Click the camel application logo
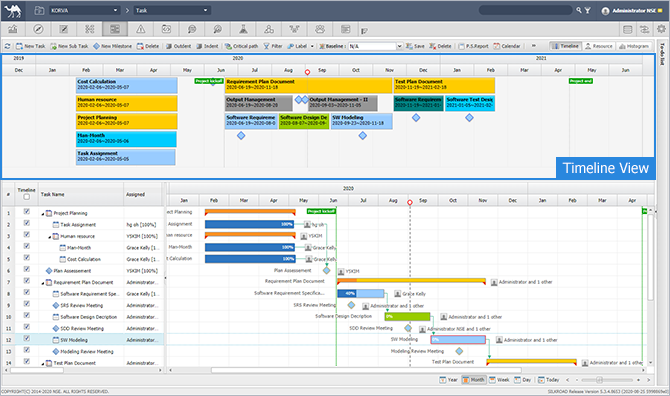The height and width of the screenshot is (396, 670). [13, 11]
